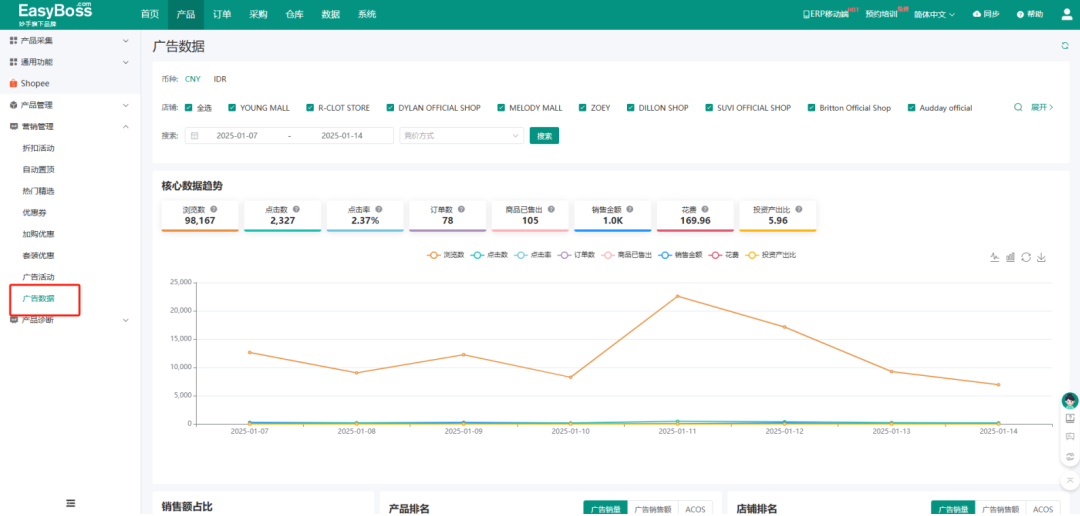Uncheck SUVI OFFICIAL SHOP checkbox
Image resolution: width=1080 pixels, height=516 pixels.
[709, 108]
